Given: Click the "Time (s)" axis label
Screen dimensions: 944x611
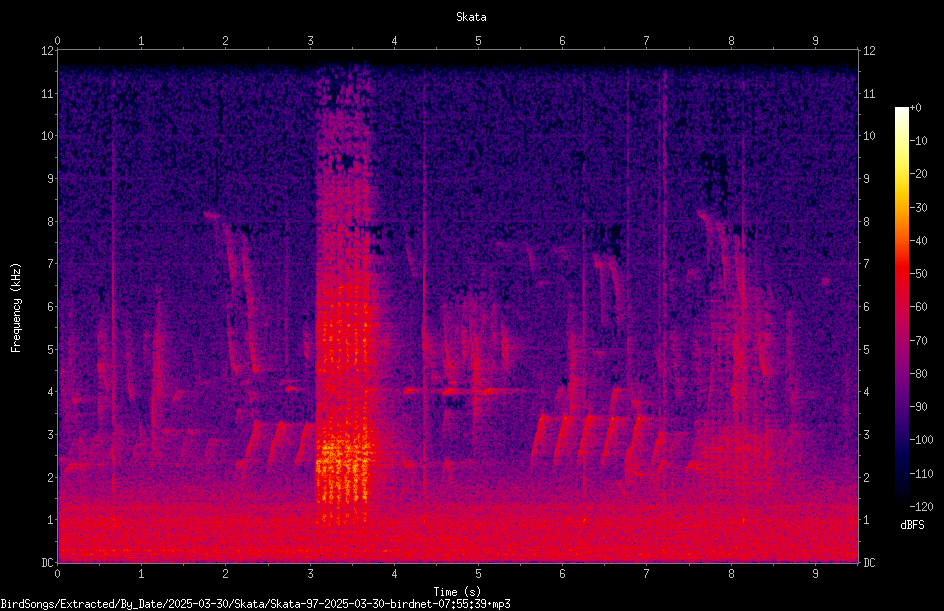Looking at the screenshot, I should coord(457,592).
